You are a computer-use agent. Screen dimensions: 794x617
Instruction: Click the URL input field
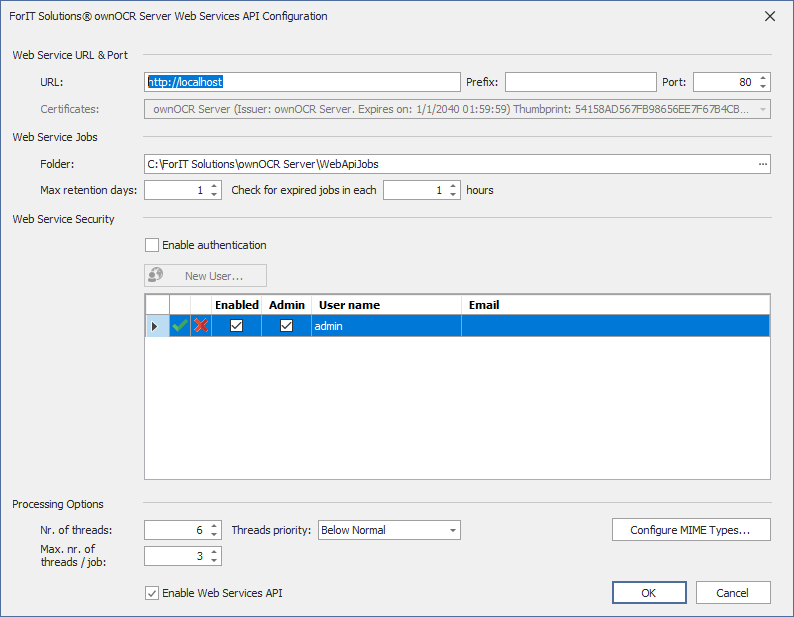click(302, 82)
